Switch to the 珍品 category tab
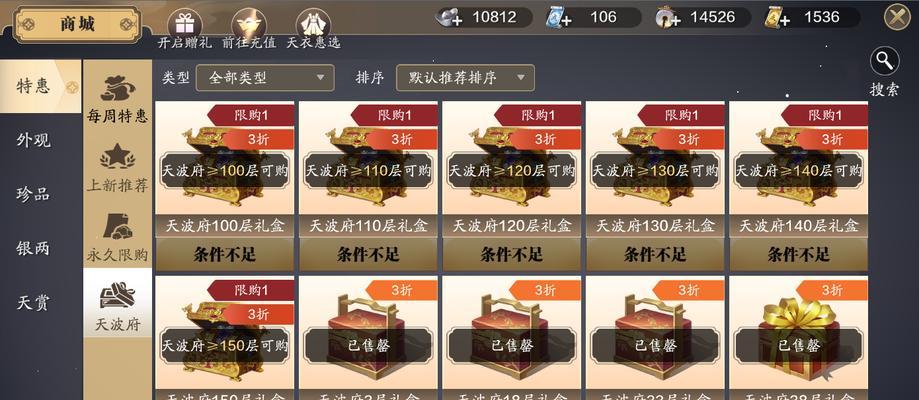 (x=34, y=194)
